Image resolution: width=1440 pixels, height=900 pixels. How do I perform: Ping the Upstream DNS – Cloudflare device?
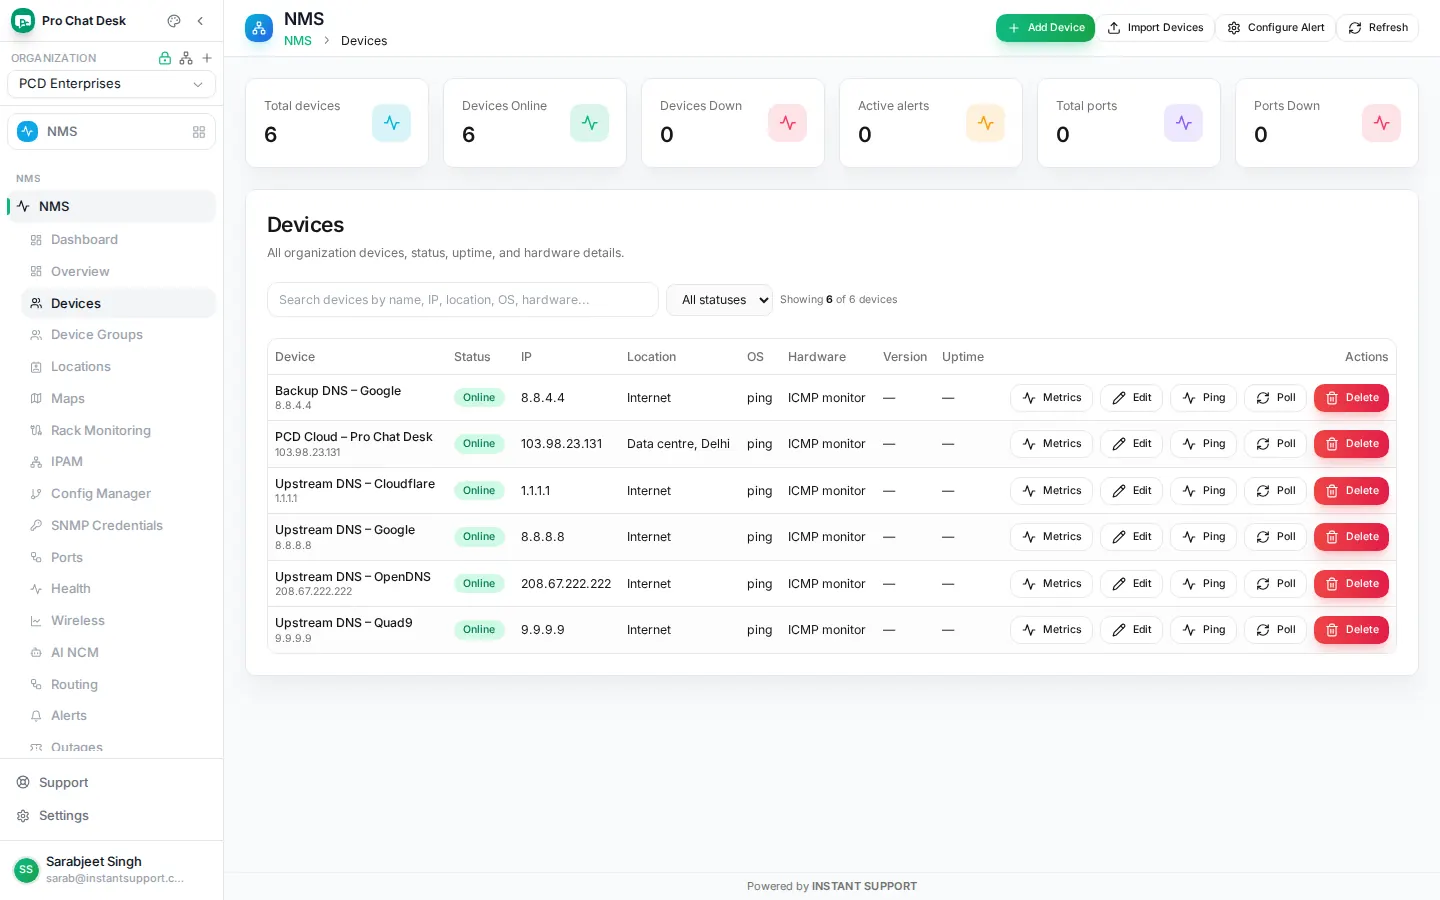pos(1203,491)
